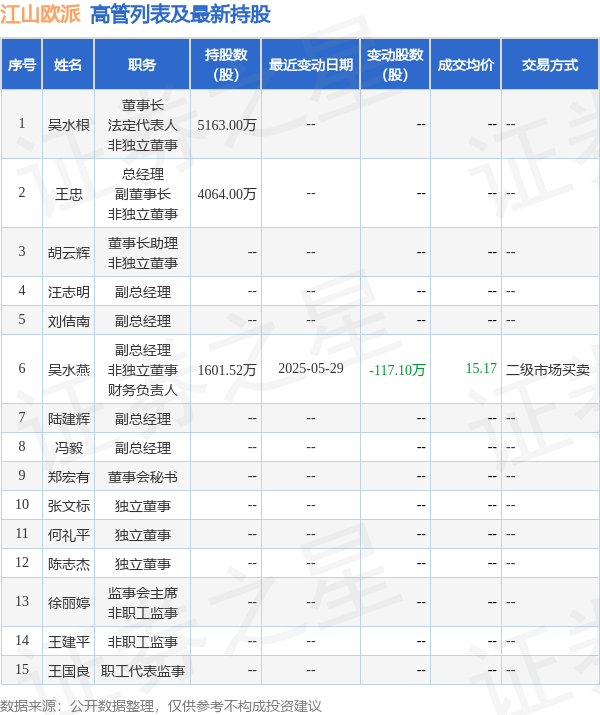Screen dimensions: 600x715
Task: Click serial number 6 cell
Action: point(21,369)
